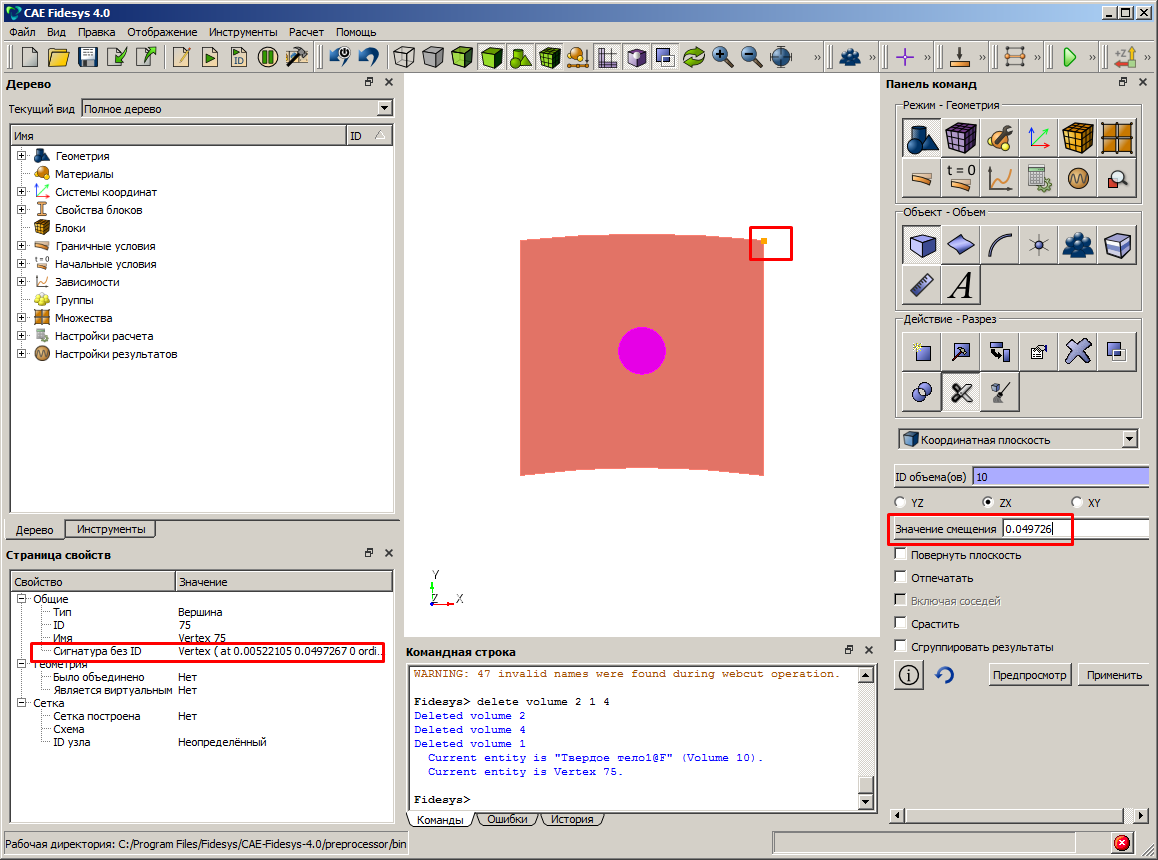Open the coordinate system axes mode
Viewport: 1158px width, 860px height.
pyautogui.click(x=1039, y=138)
